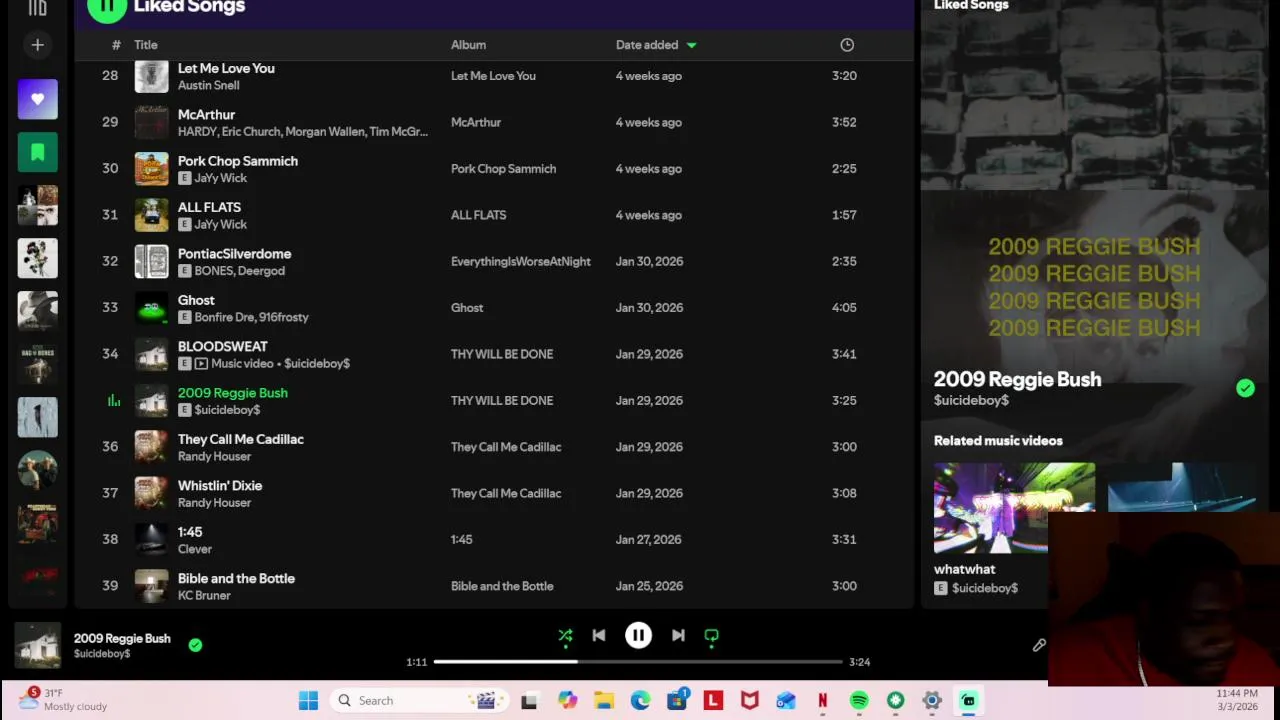Screen dimensions: 1280x720
Task: Toggle the green saved check in the right panel
Action: point(1245,388)
